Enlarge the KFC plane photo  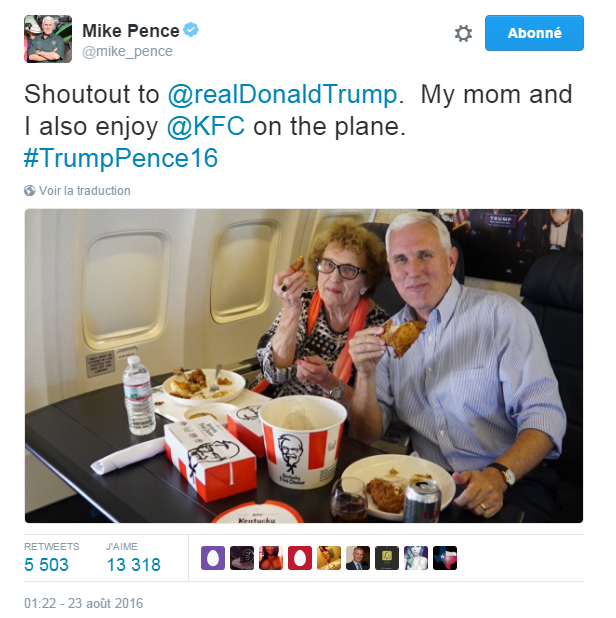point(304,365)
